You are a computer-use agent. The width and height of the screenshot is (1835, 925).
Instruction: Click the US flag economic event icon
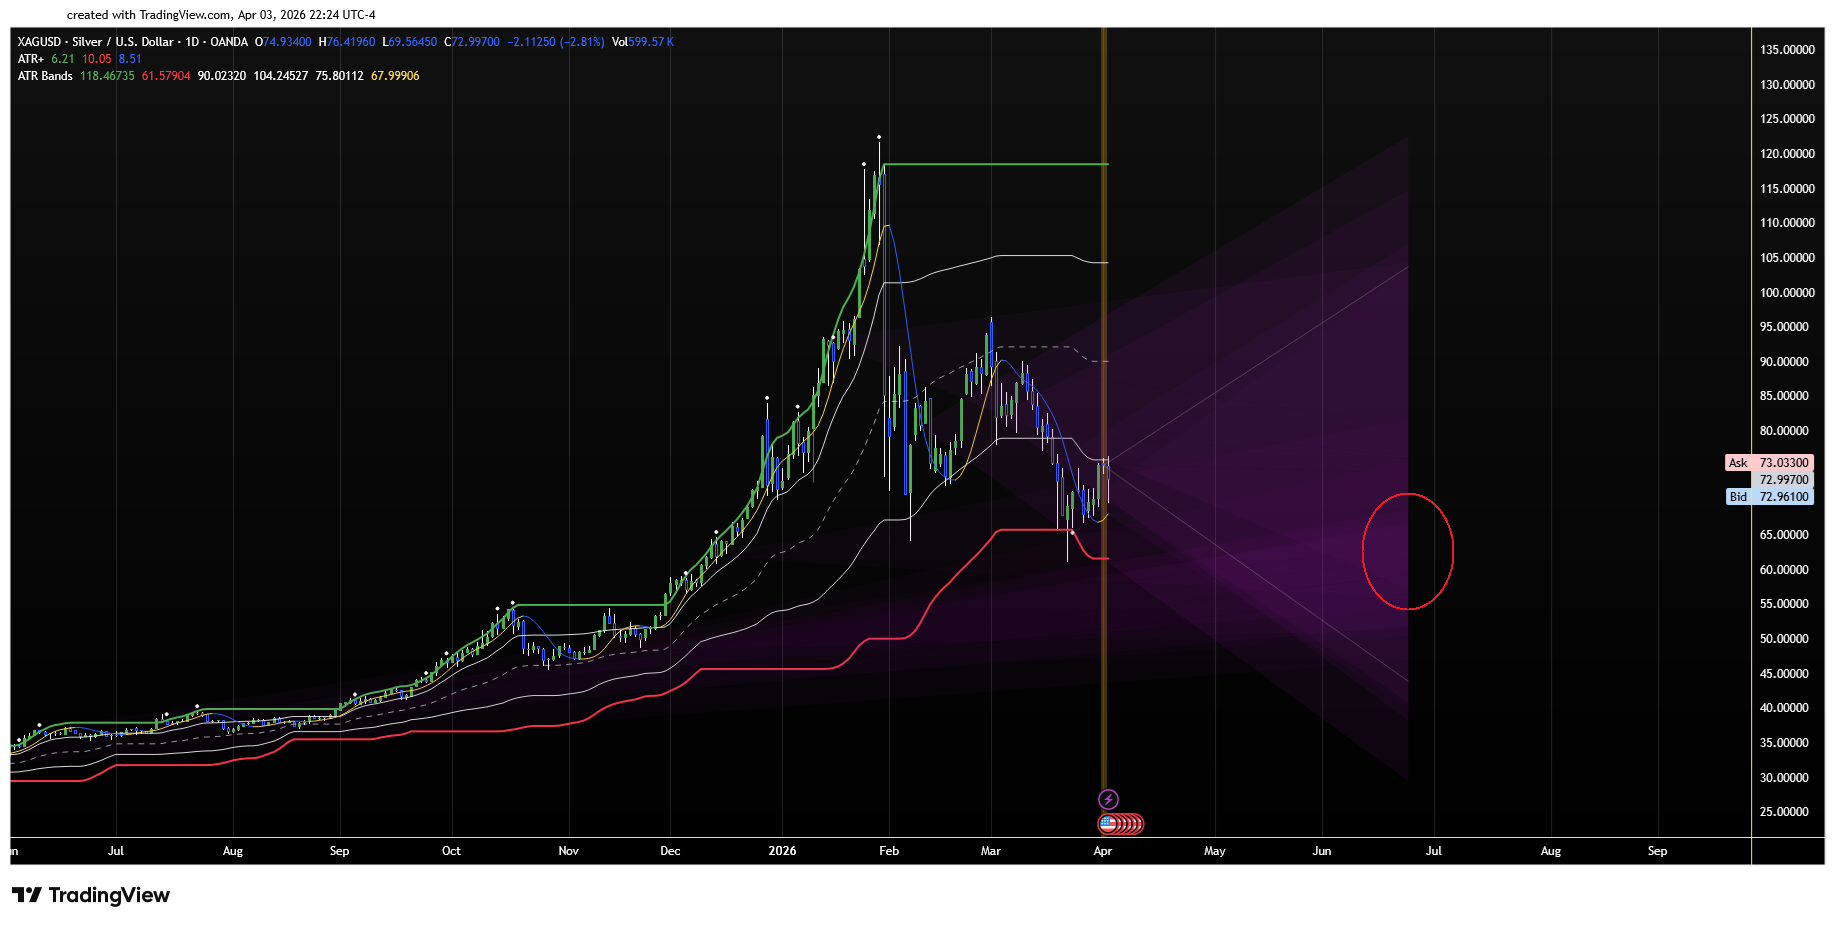click(x=1108, y=824)
